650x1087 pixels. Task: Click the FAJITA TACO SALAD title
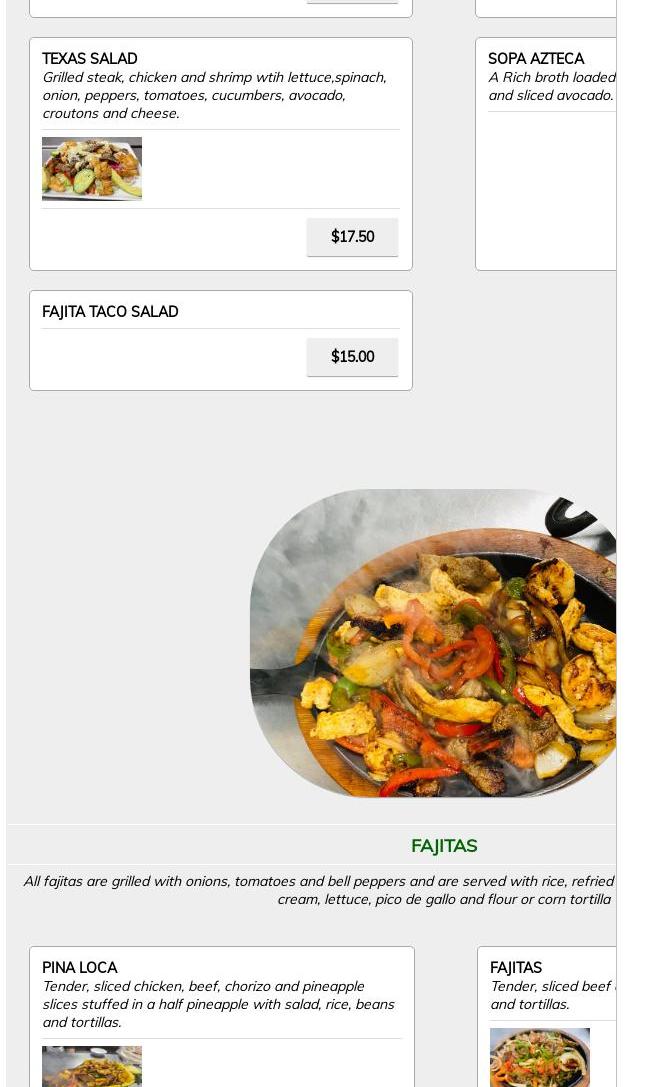pyautogui.click(x=110, y=312)
